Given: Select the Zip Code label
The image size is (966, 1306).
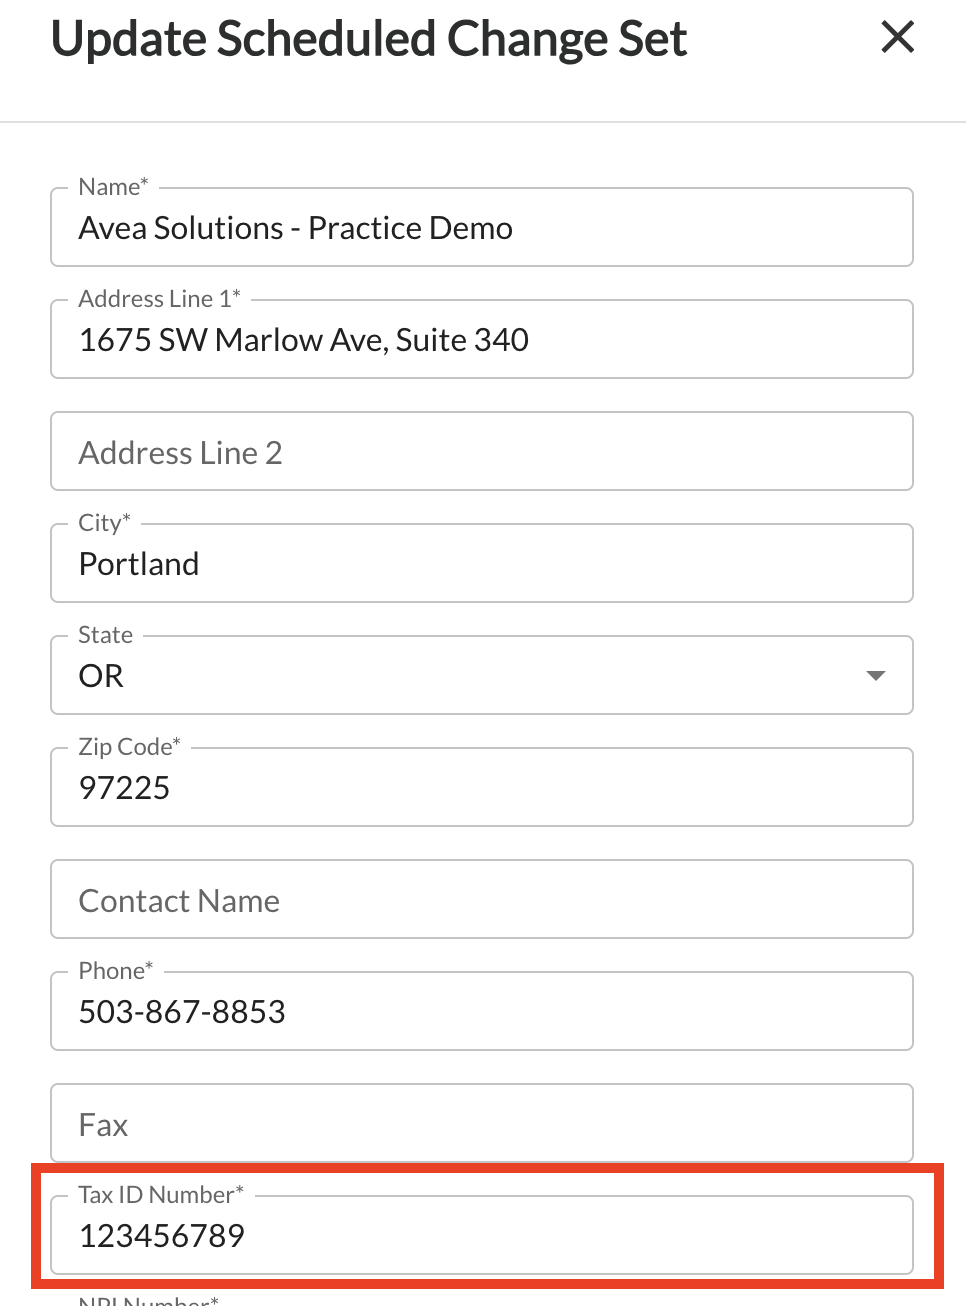Looking at the screenshot, I should tap(128, 746).
